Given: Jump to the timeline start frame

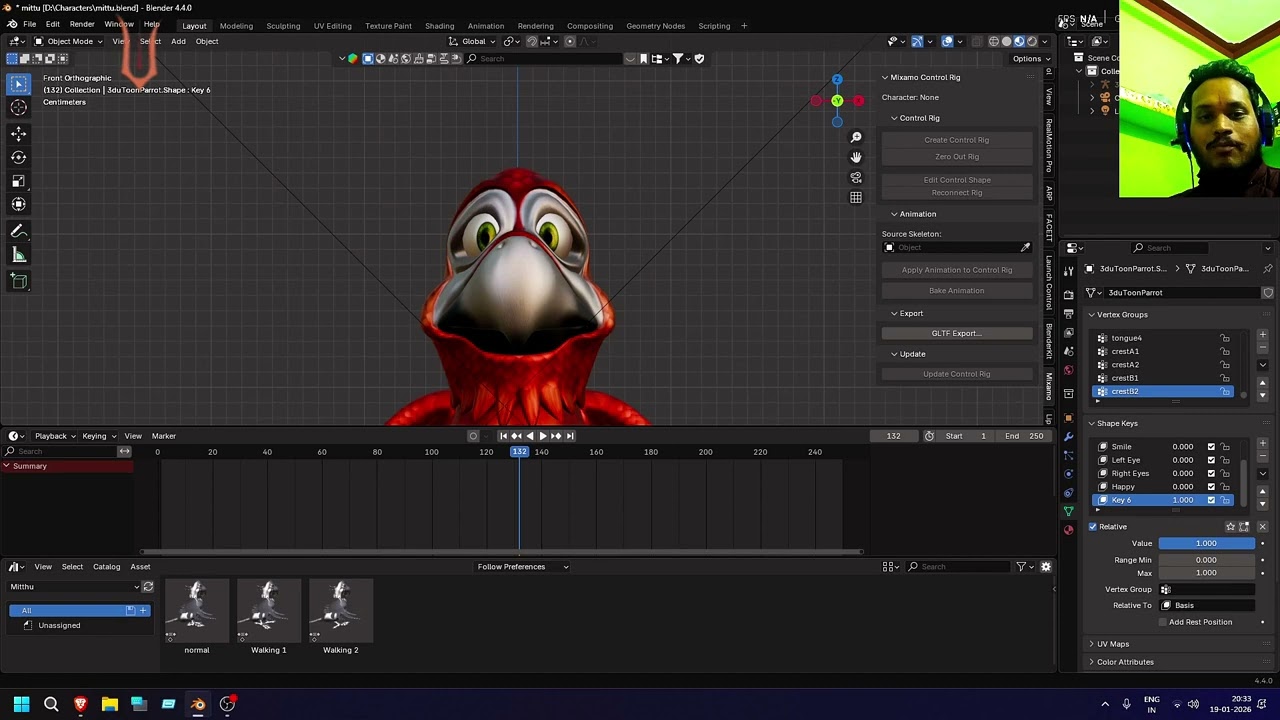Looking at the screenshot, I should pyautogui.click(x=503, y=436).
